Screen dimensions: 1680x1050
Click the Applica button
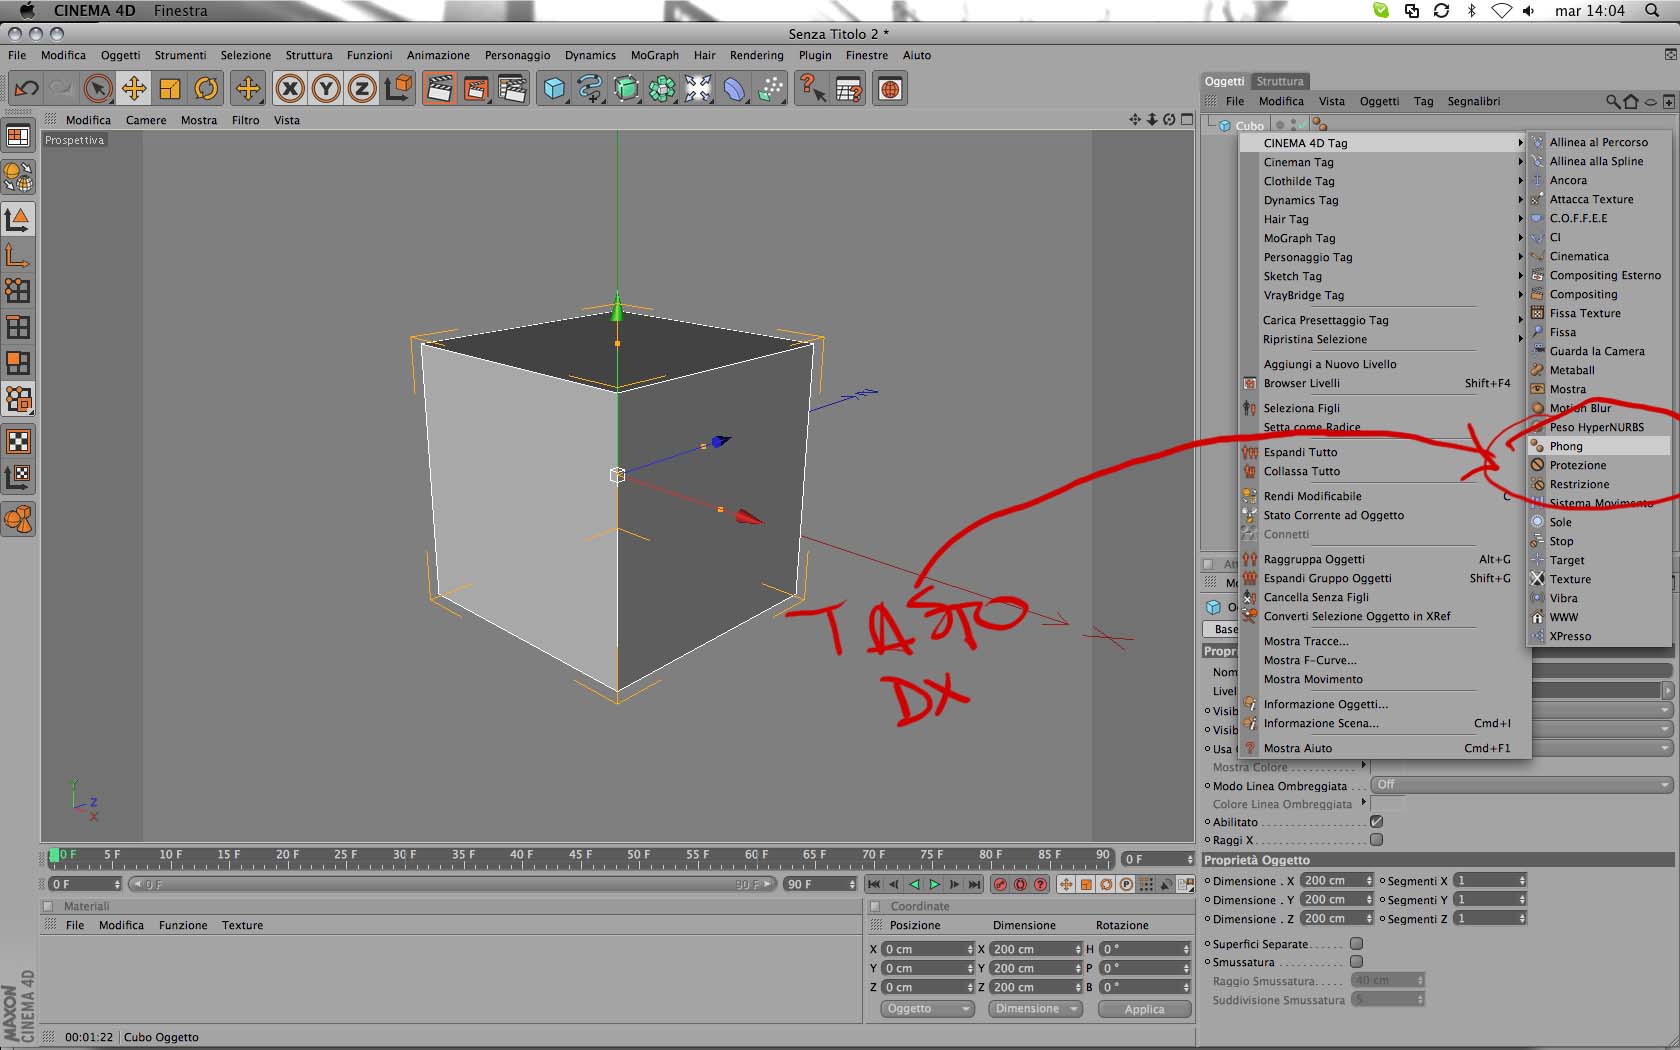click(x=1144, y=1009)
